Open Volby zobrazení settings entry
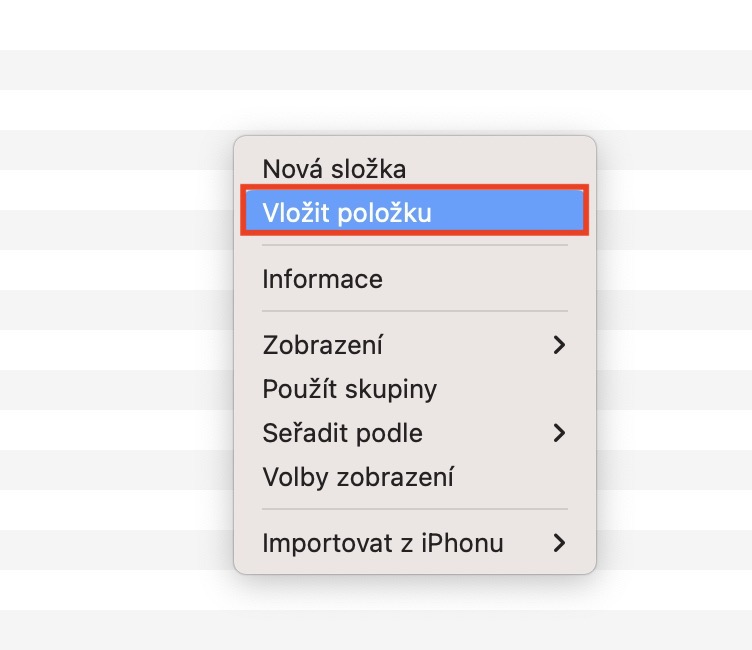 (x=357, y=477)
